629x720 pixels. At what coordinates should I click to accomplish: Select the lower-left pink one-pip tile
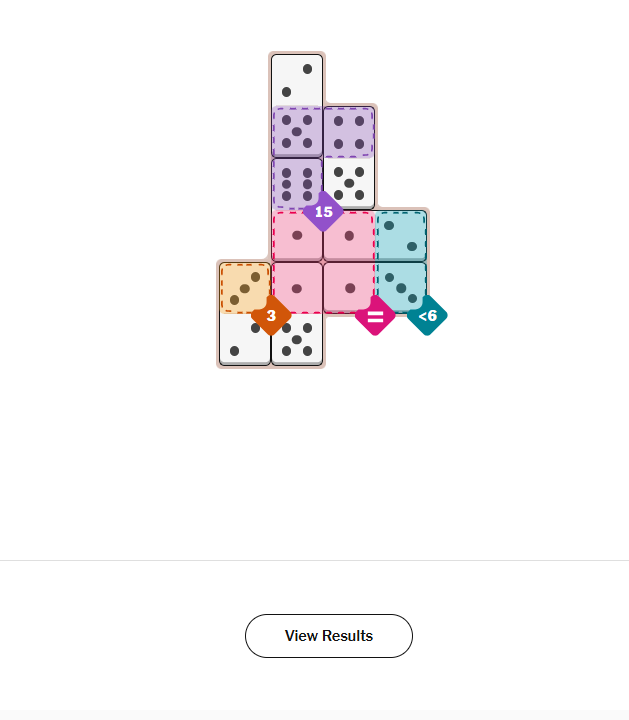coord(297,288)
